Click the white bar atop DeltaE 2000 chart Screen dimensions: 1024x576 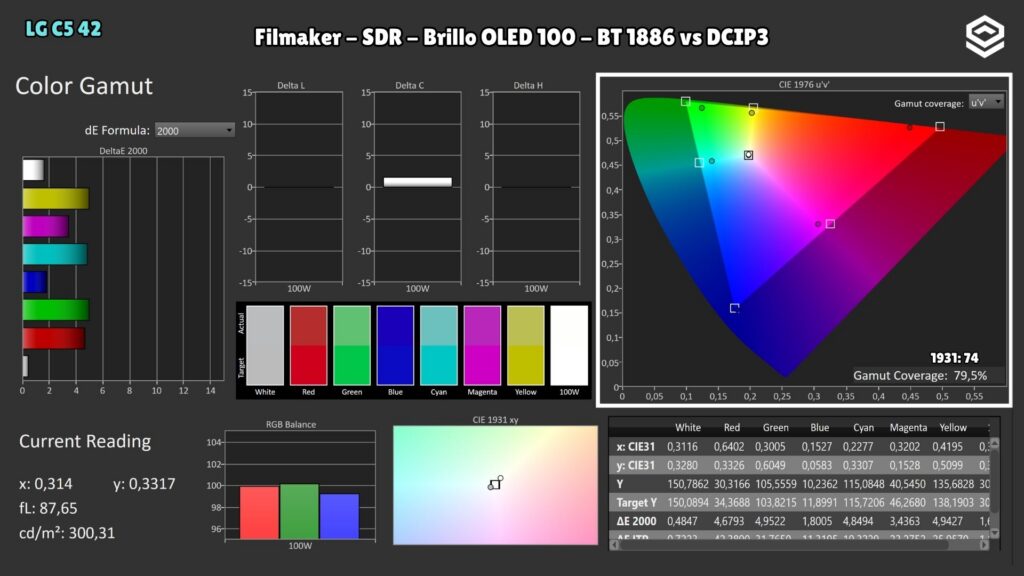click(33, 170)
